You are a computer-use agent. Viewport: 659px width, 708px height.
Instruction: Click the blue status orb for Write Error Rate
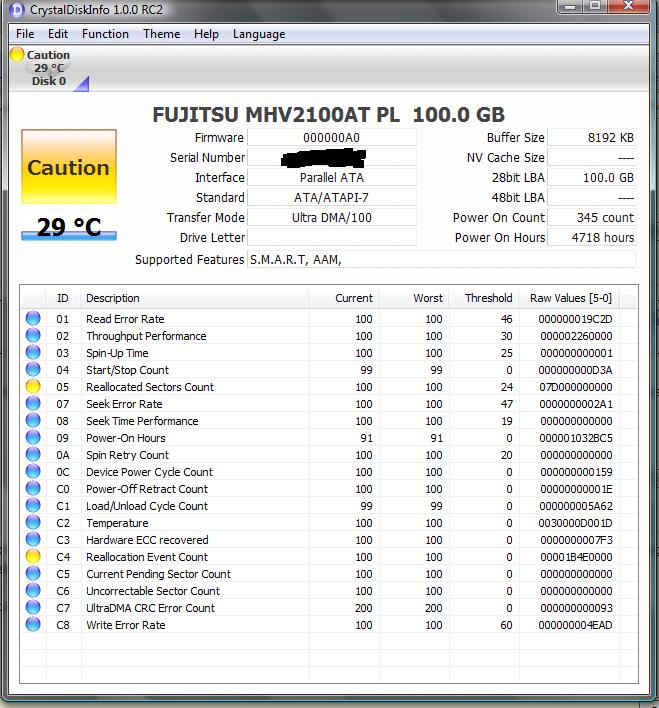(33, 624)
